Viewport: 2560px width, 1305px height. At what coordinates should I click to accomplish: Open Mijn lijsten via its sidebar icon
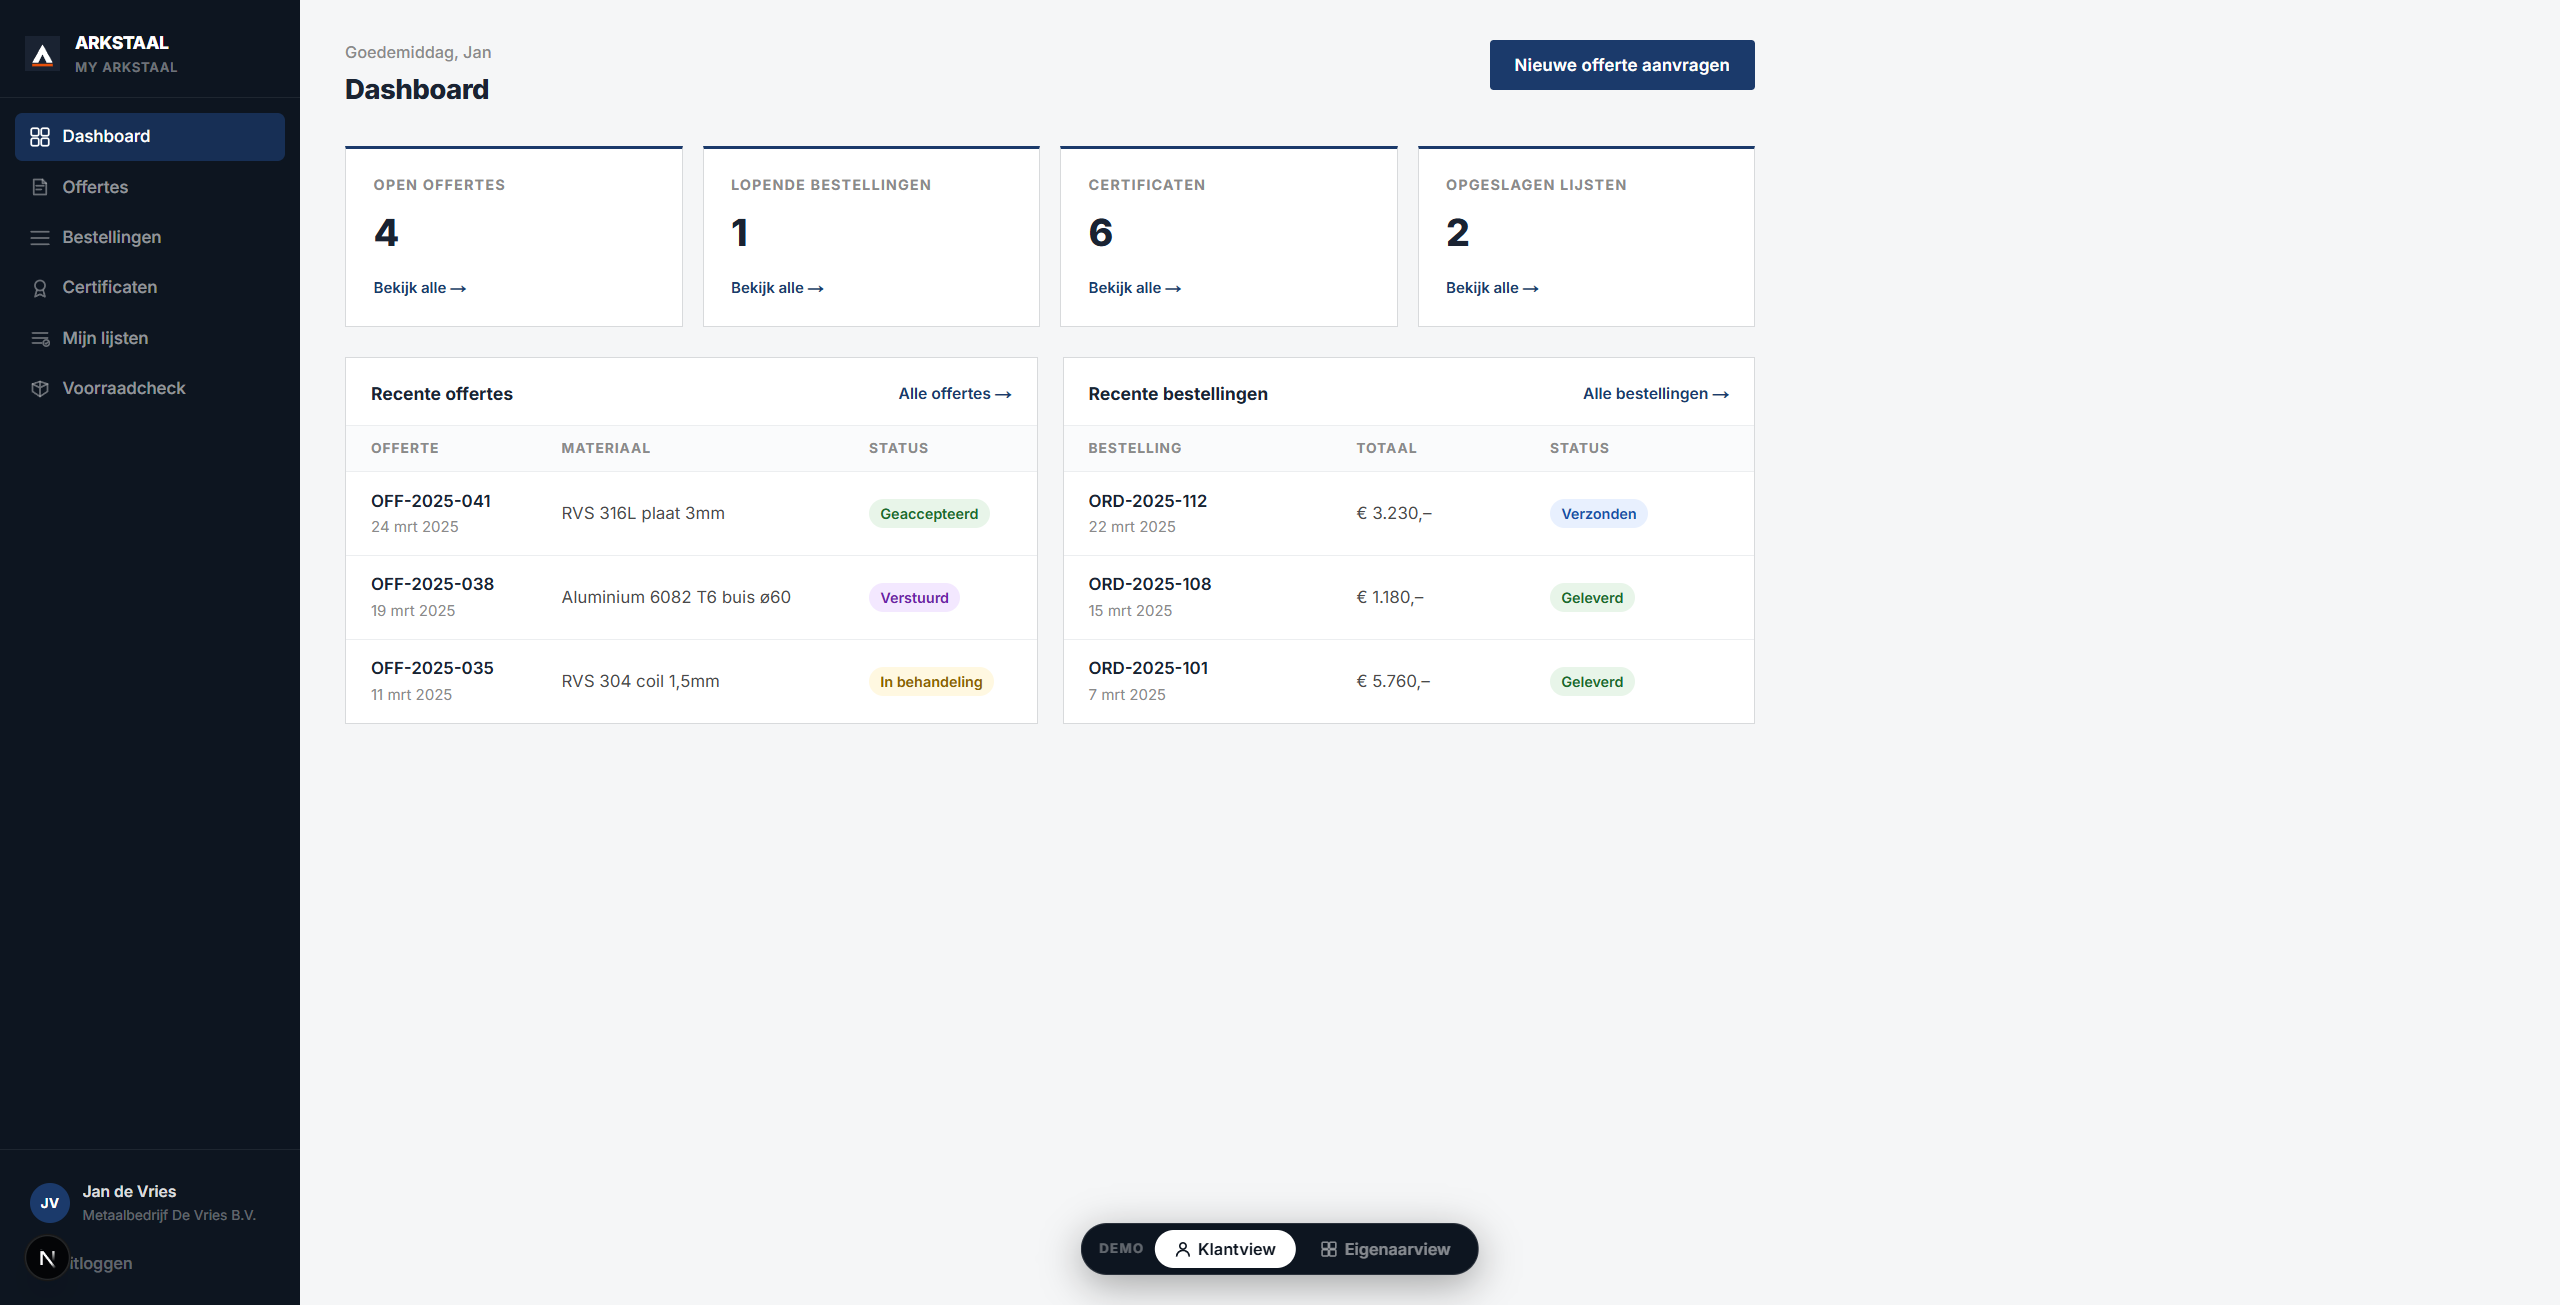pyautogui.click(x=40, y=338)
